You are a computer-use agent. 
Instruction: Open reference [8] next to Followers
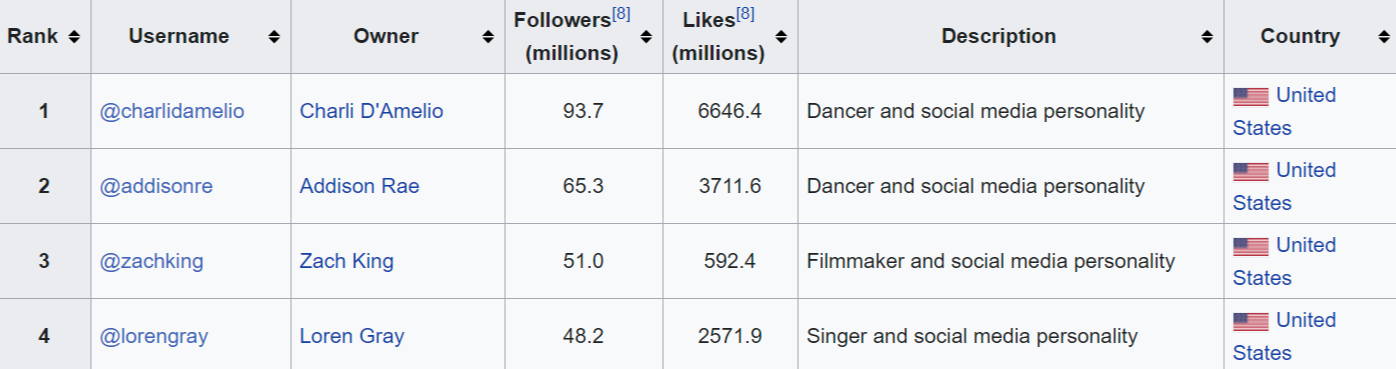click(x=621, y=14)
